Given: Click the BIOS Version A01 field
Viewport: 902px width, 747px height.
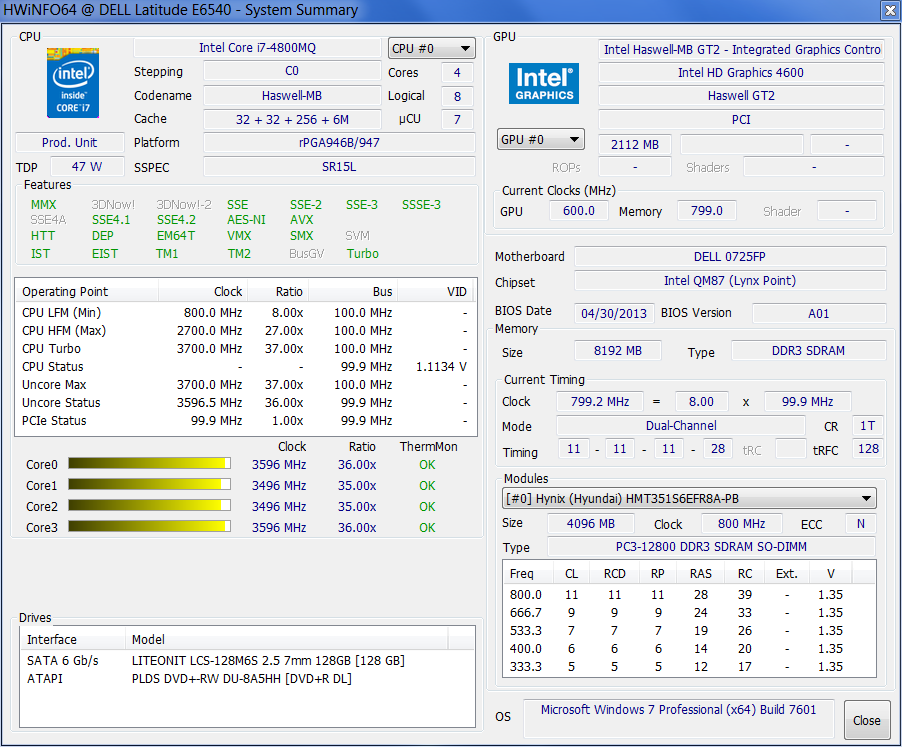Looking at the screenshot, I should click(819, 313).
